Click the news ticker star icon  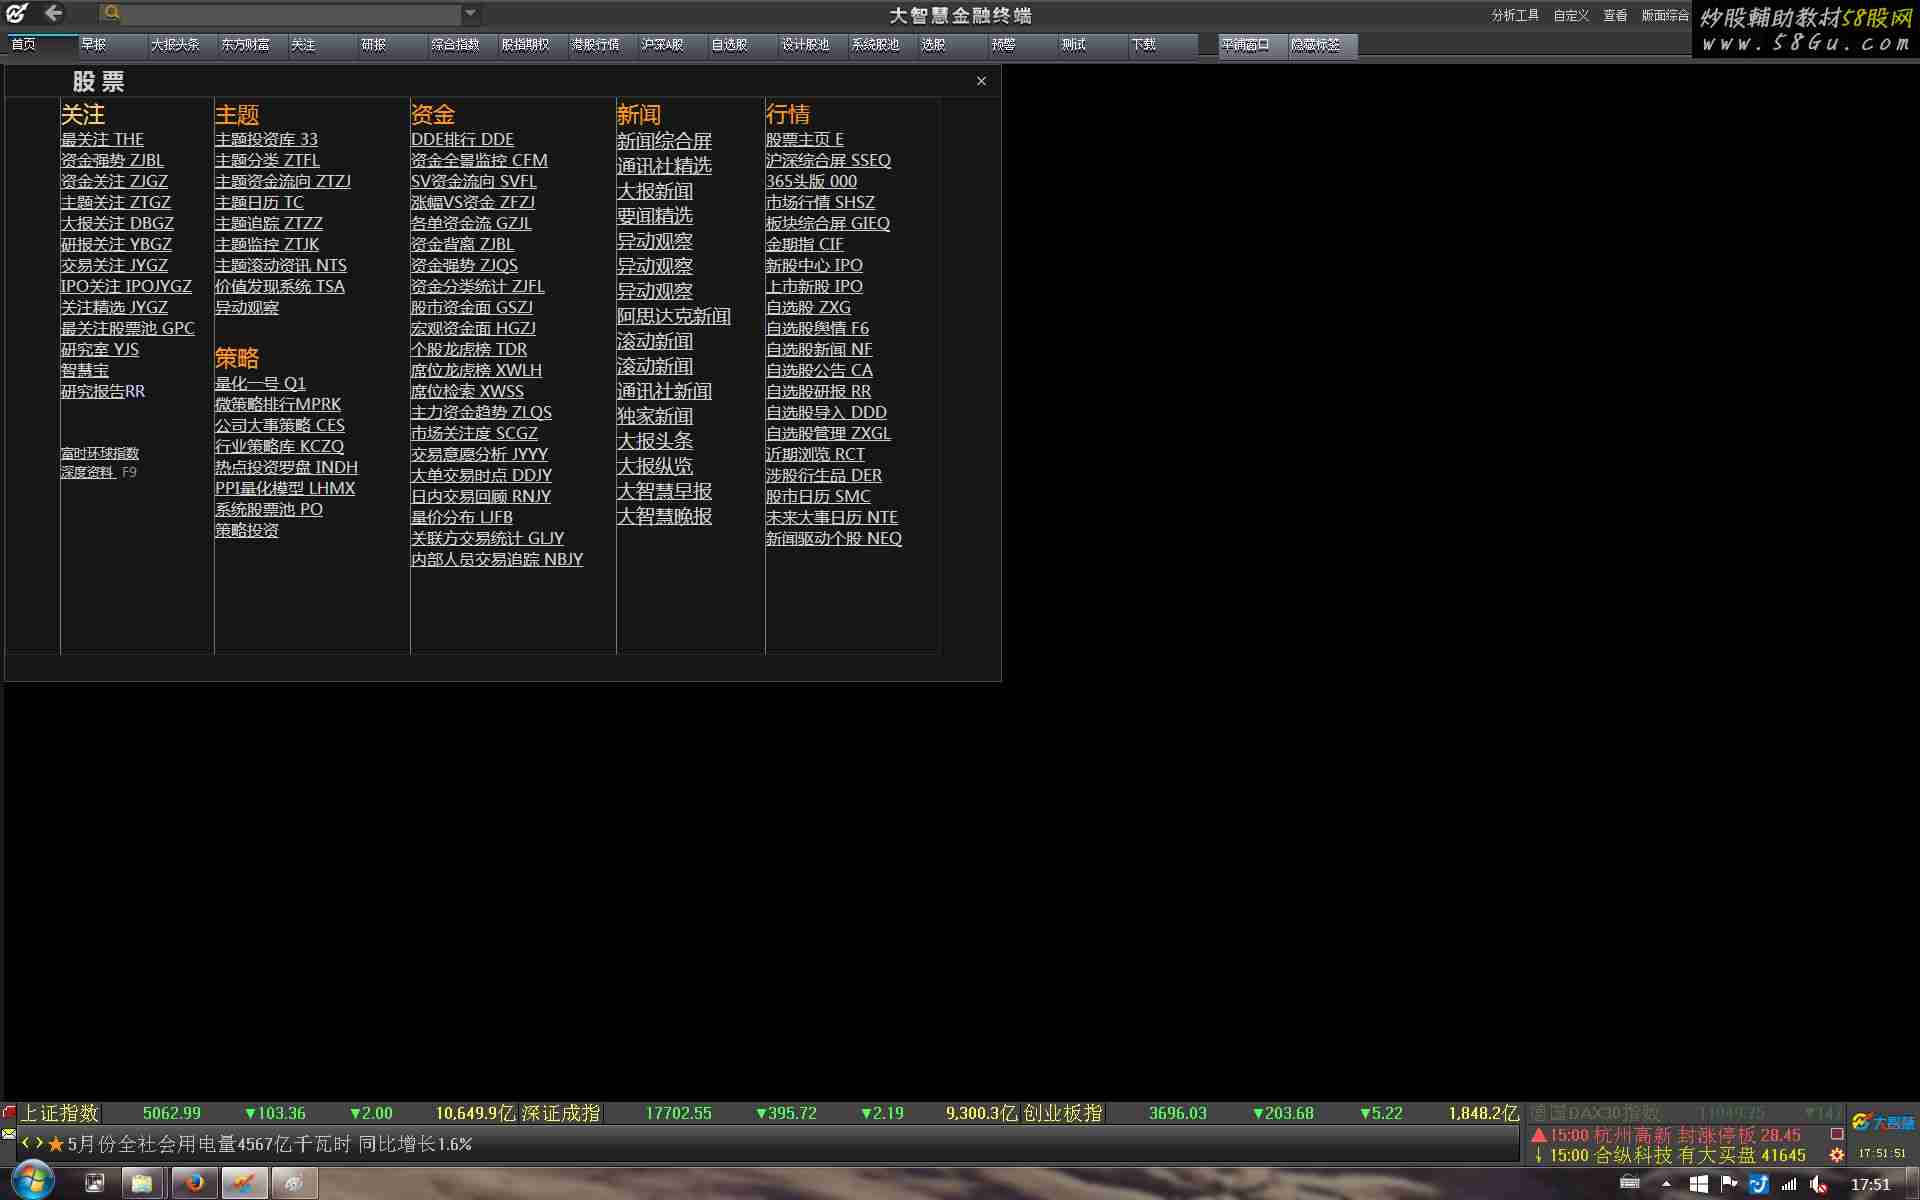[x=56, y=1144]
